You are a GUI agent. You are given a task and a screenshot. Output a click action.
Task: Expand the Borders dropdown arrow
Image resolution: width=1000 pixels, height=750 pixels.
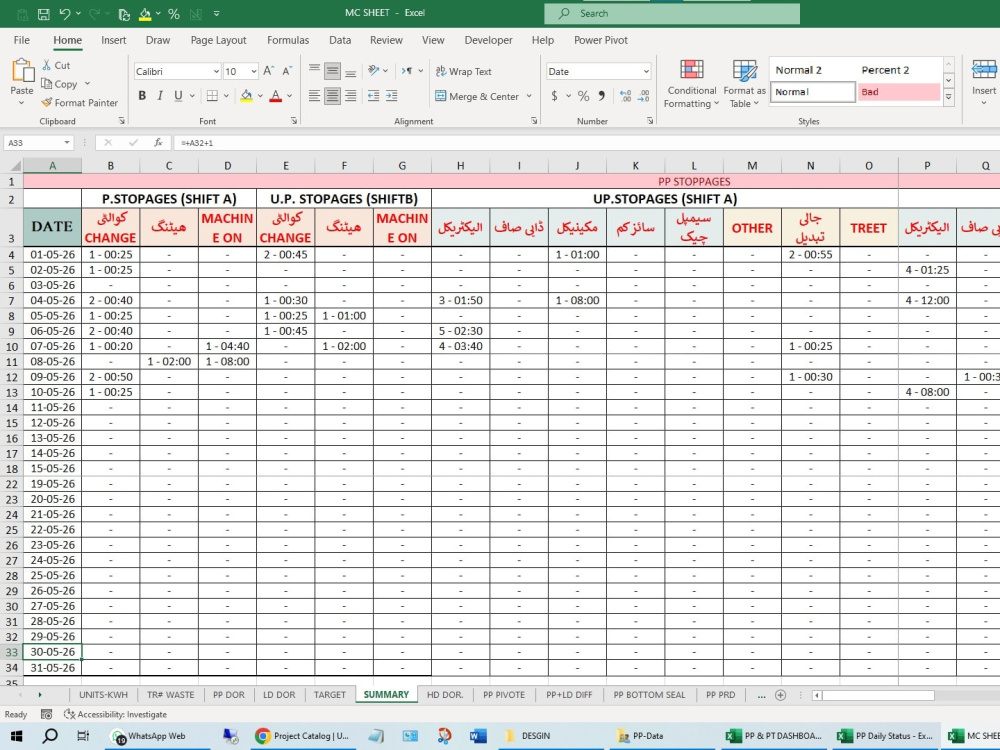point(226,96)
